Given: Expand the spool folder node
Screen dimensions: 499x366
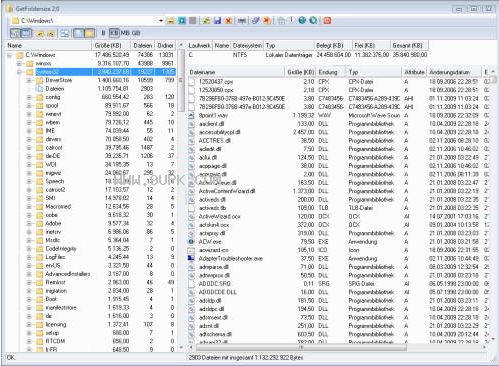Looking at the screenshot, I should [29, 106].
